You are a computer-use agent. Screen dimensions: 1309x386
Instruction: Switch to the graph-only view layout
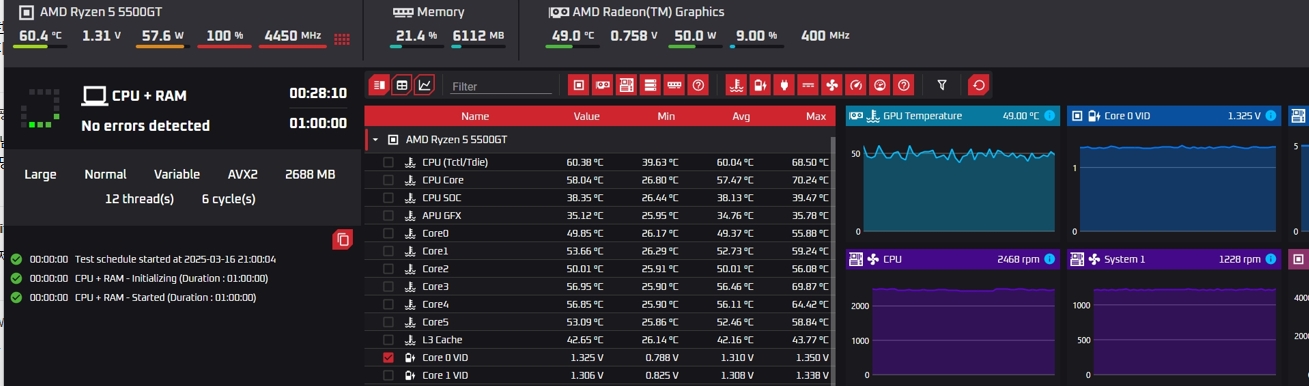(425, 85)
